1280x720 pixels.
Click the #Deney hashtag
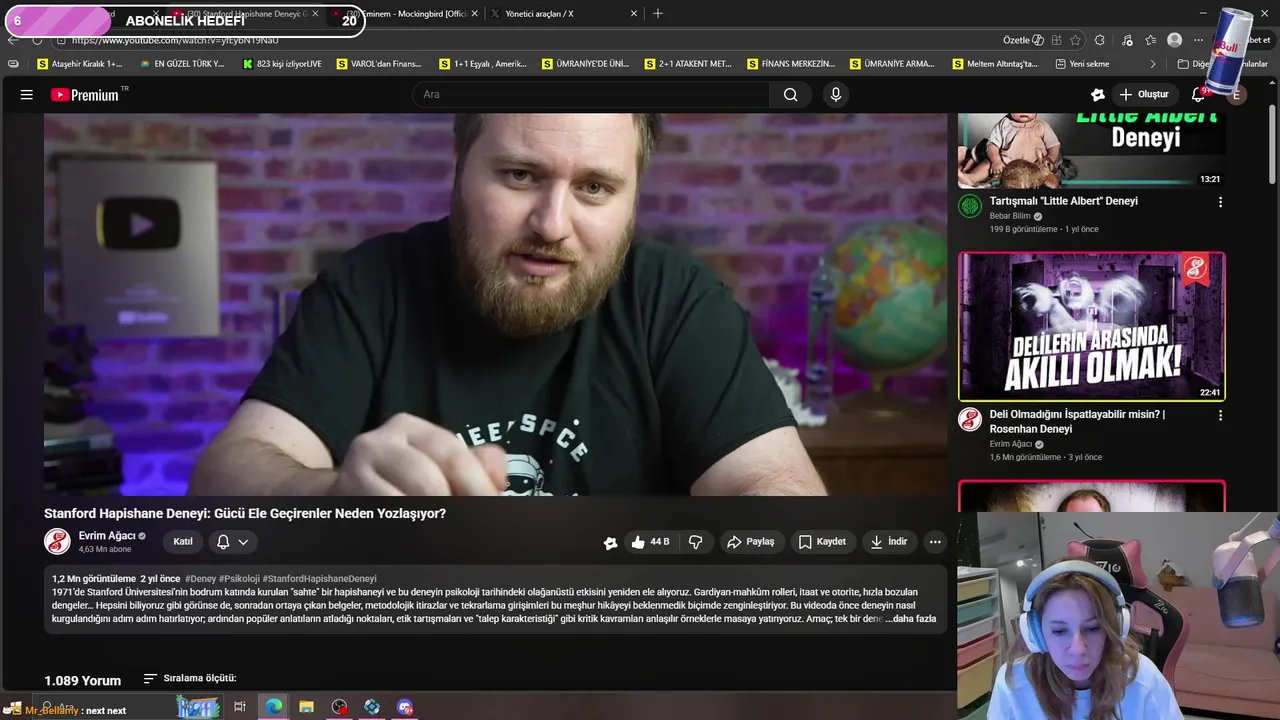pos(200,579)
